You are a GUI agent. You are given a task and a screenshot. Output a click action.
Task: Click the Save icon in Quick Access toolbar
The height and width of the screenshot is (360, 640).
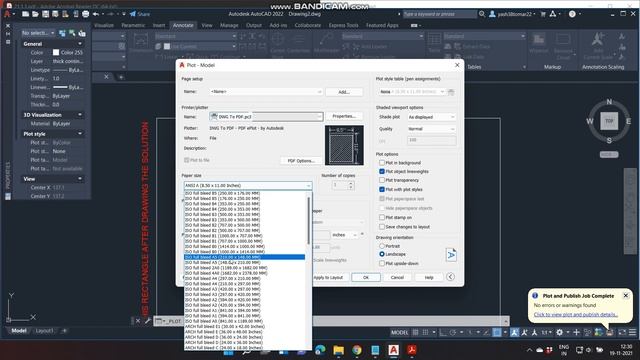pos(45,14)
